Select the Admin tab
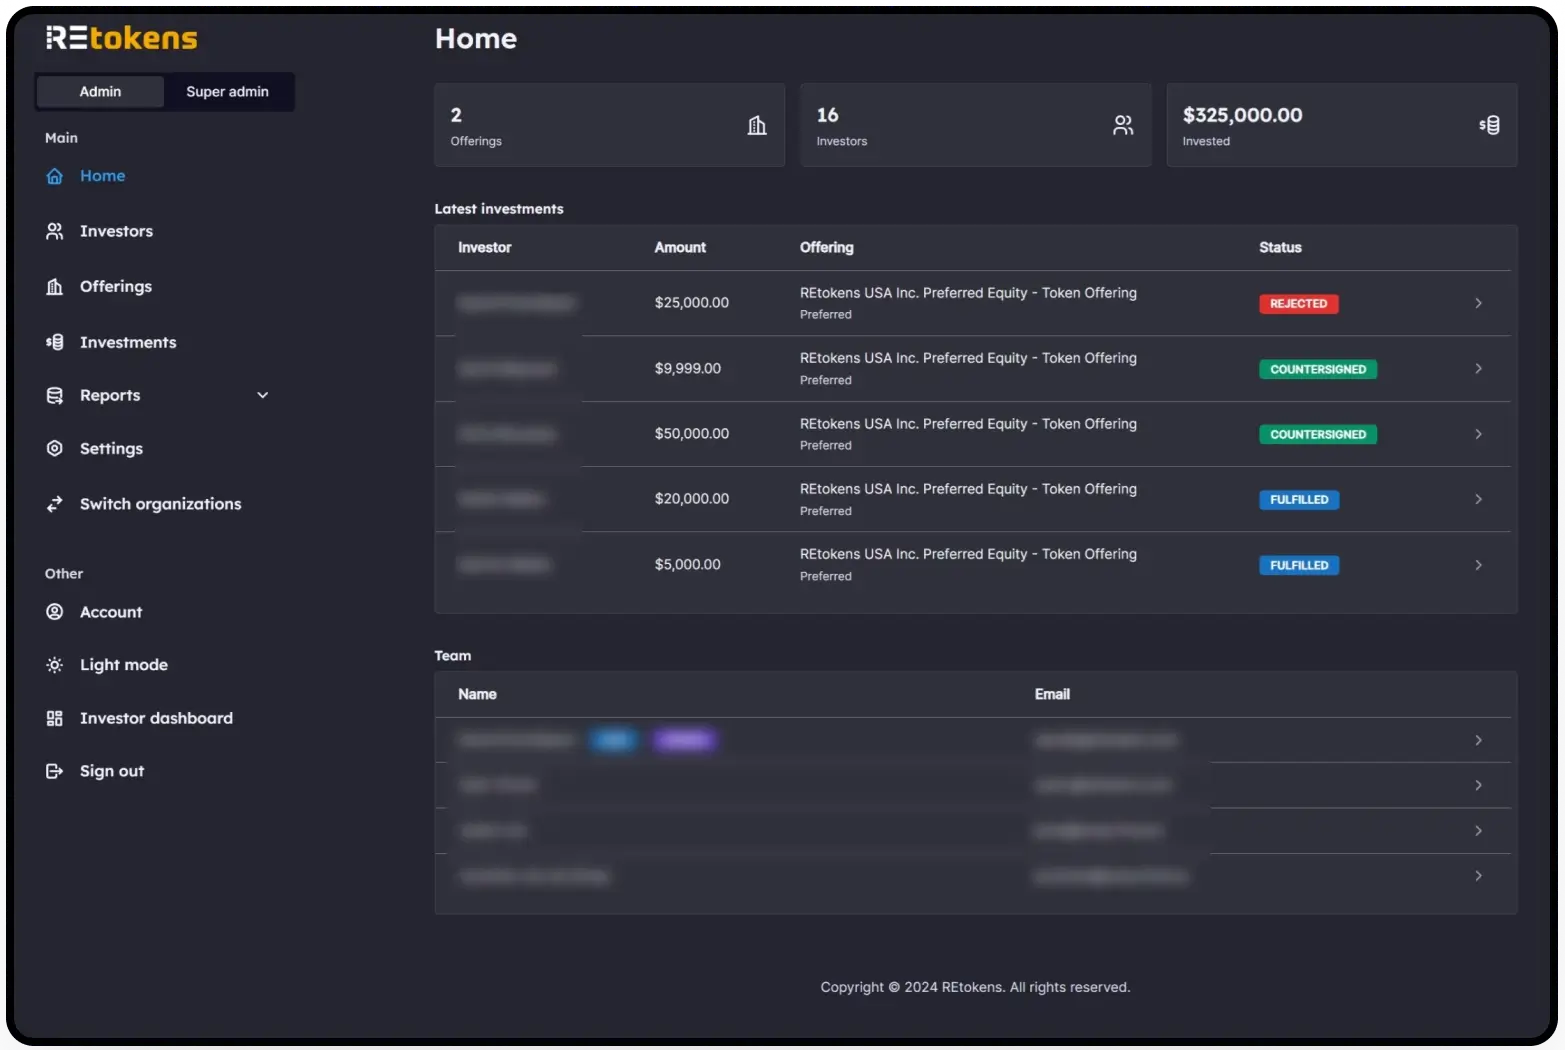The height and width of the screenshot is (1050, 1565). pos(100,91)
